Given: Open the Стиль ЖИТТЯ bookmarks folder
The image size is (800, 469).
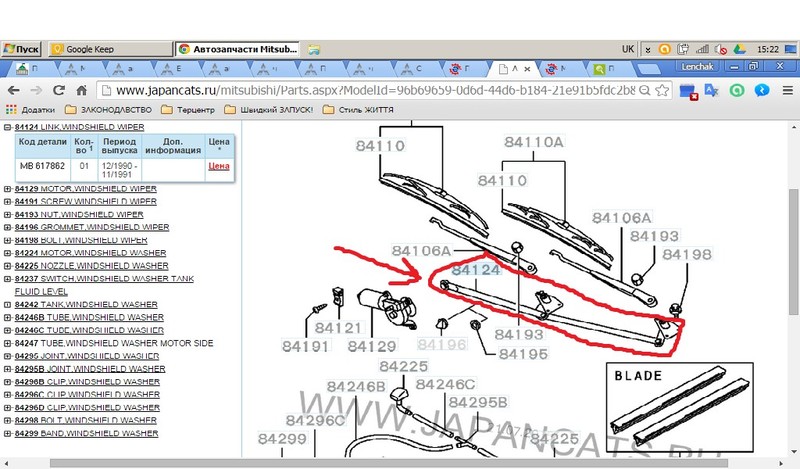Looking at the screenshot, I should coord(358,110).
